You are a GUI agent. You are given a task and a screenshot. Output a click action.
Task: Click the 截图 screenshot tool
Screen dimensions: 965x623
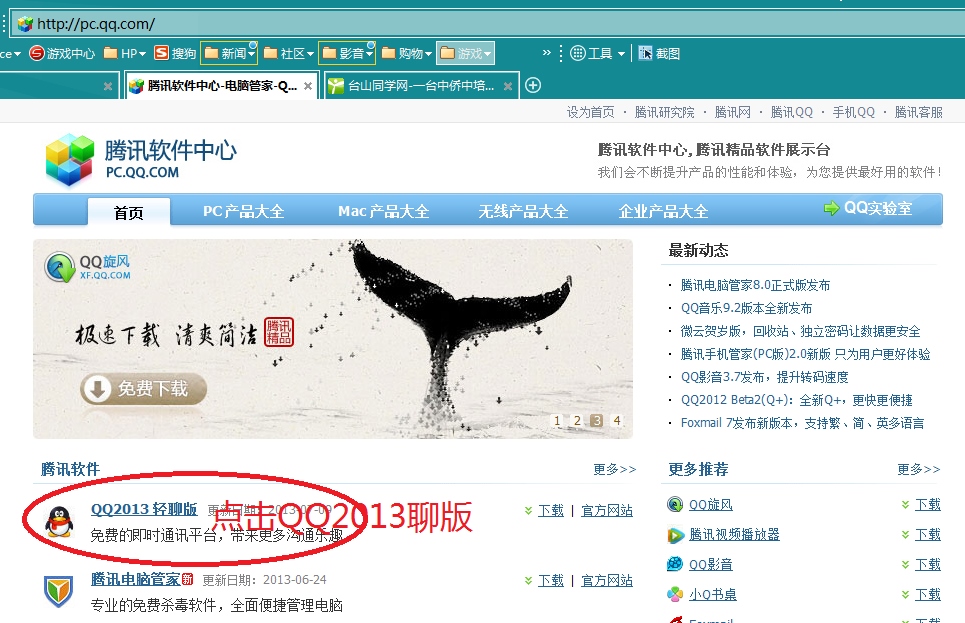659,54
